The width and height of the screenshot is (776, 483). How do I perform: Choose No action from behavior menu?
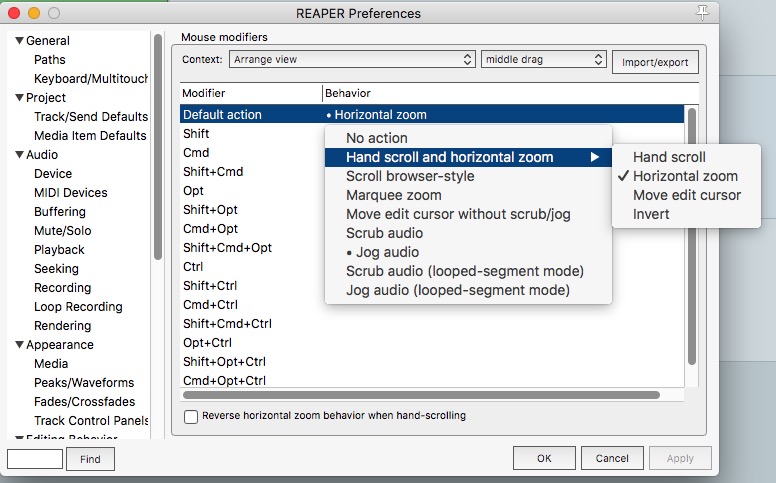click(x=468, y=138)
